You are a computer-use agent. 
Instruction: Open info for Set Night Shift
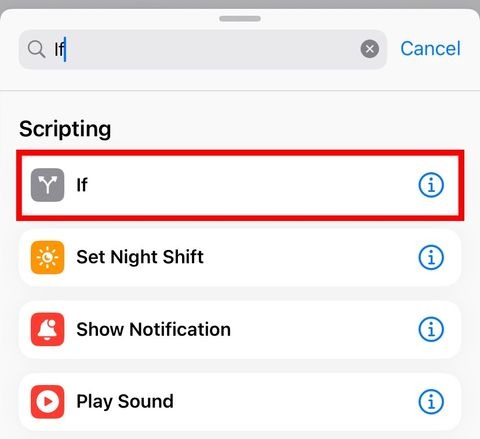coord(431,257)
